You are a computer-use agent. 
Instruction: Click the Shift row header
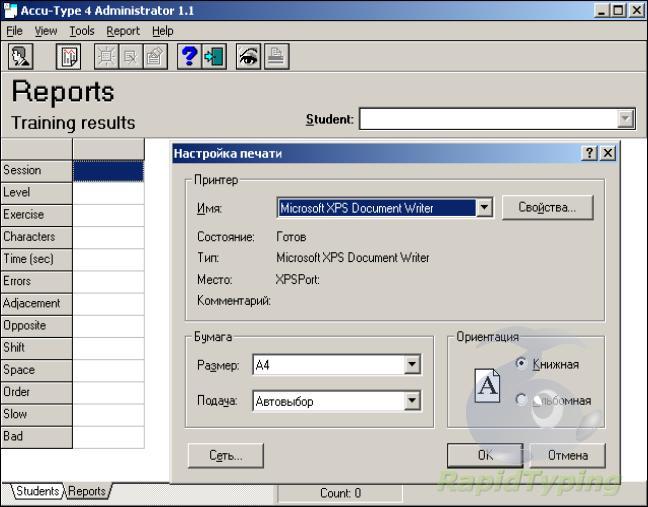coord(37,348)
